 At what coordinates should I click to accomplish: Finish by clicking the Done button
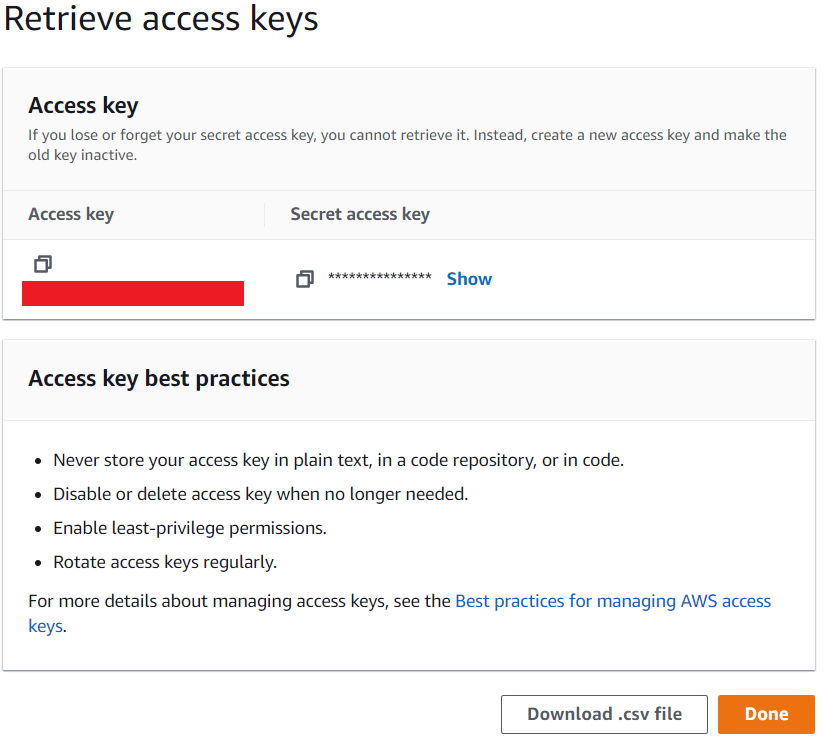(766, 714)
